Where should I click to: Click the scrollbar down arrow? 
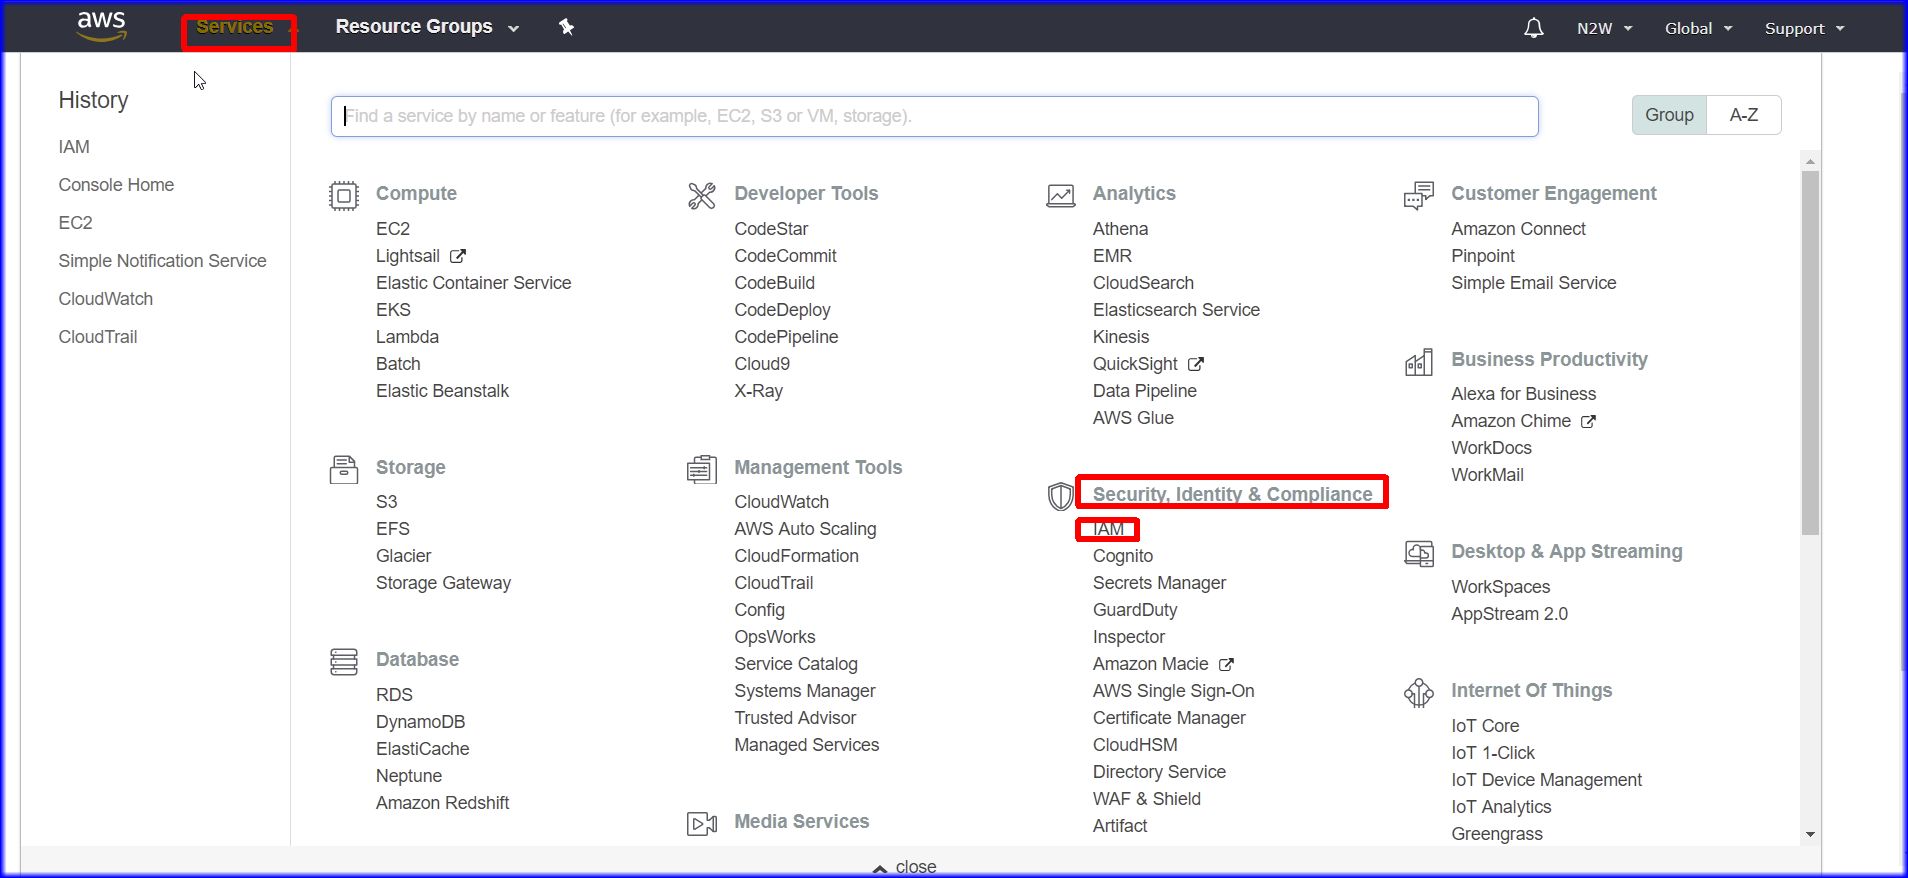[1810, 834]
